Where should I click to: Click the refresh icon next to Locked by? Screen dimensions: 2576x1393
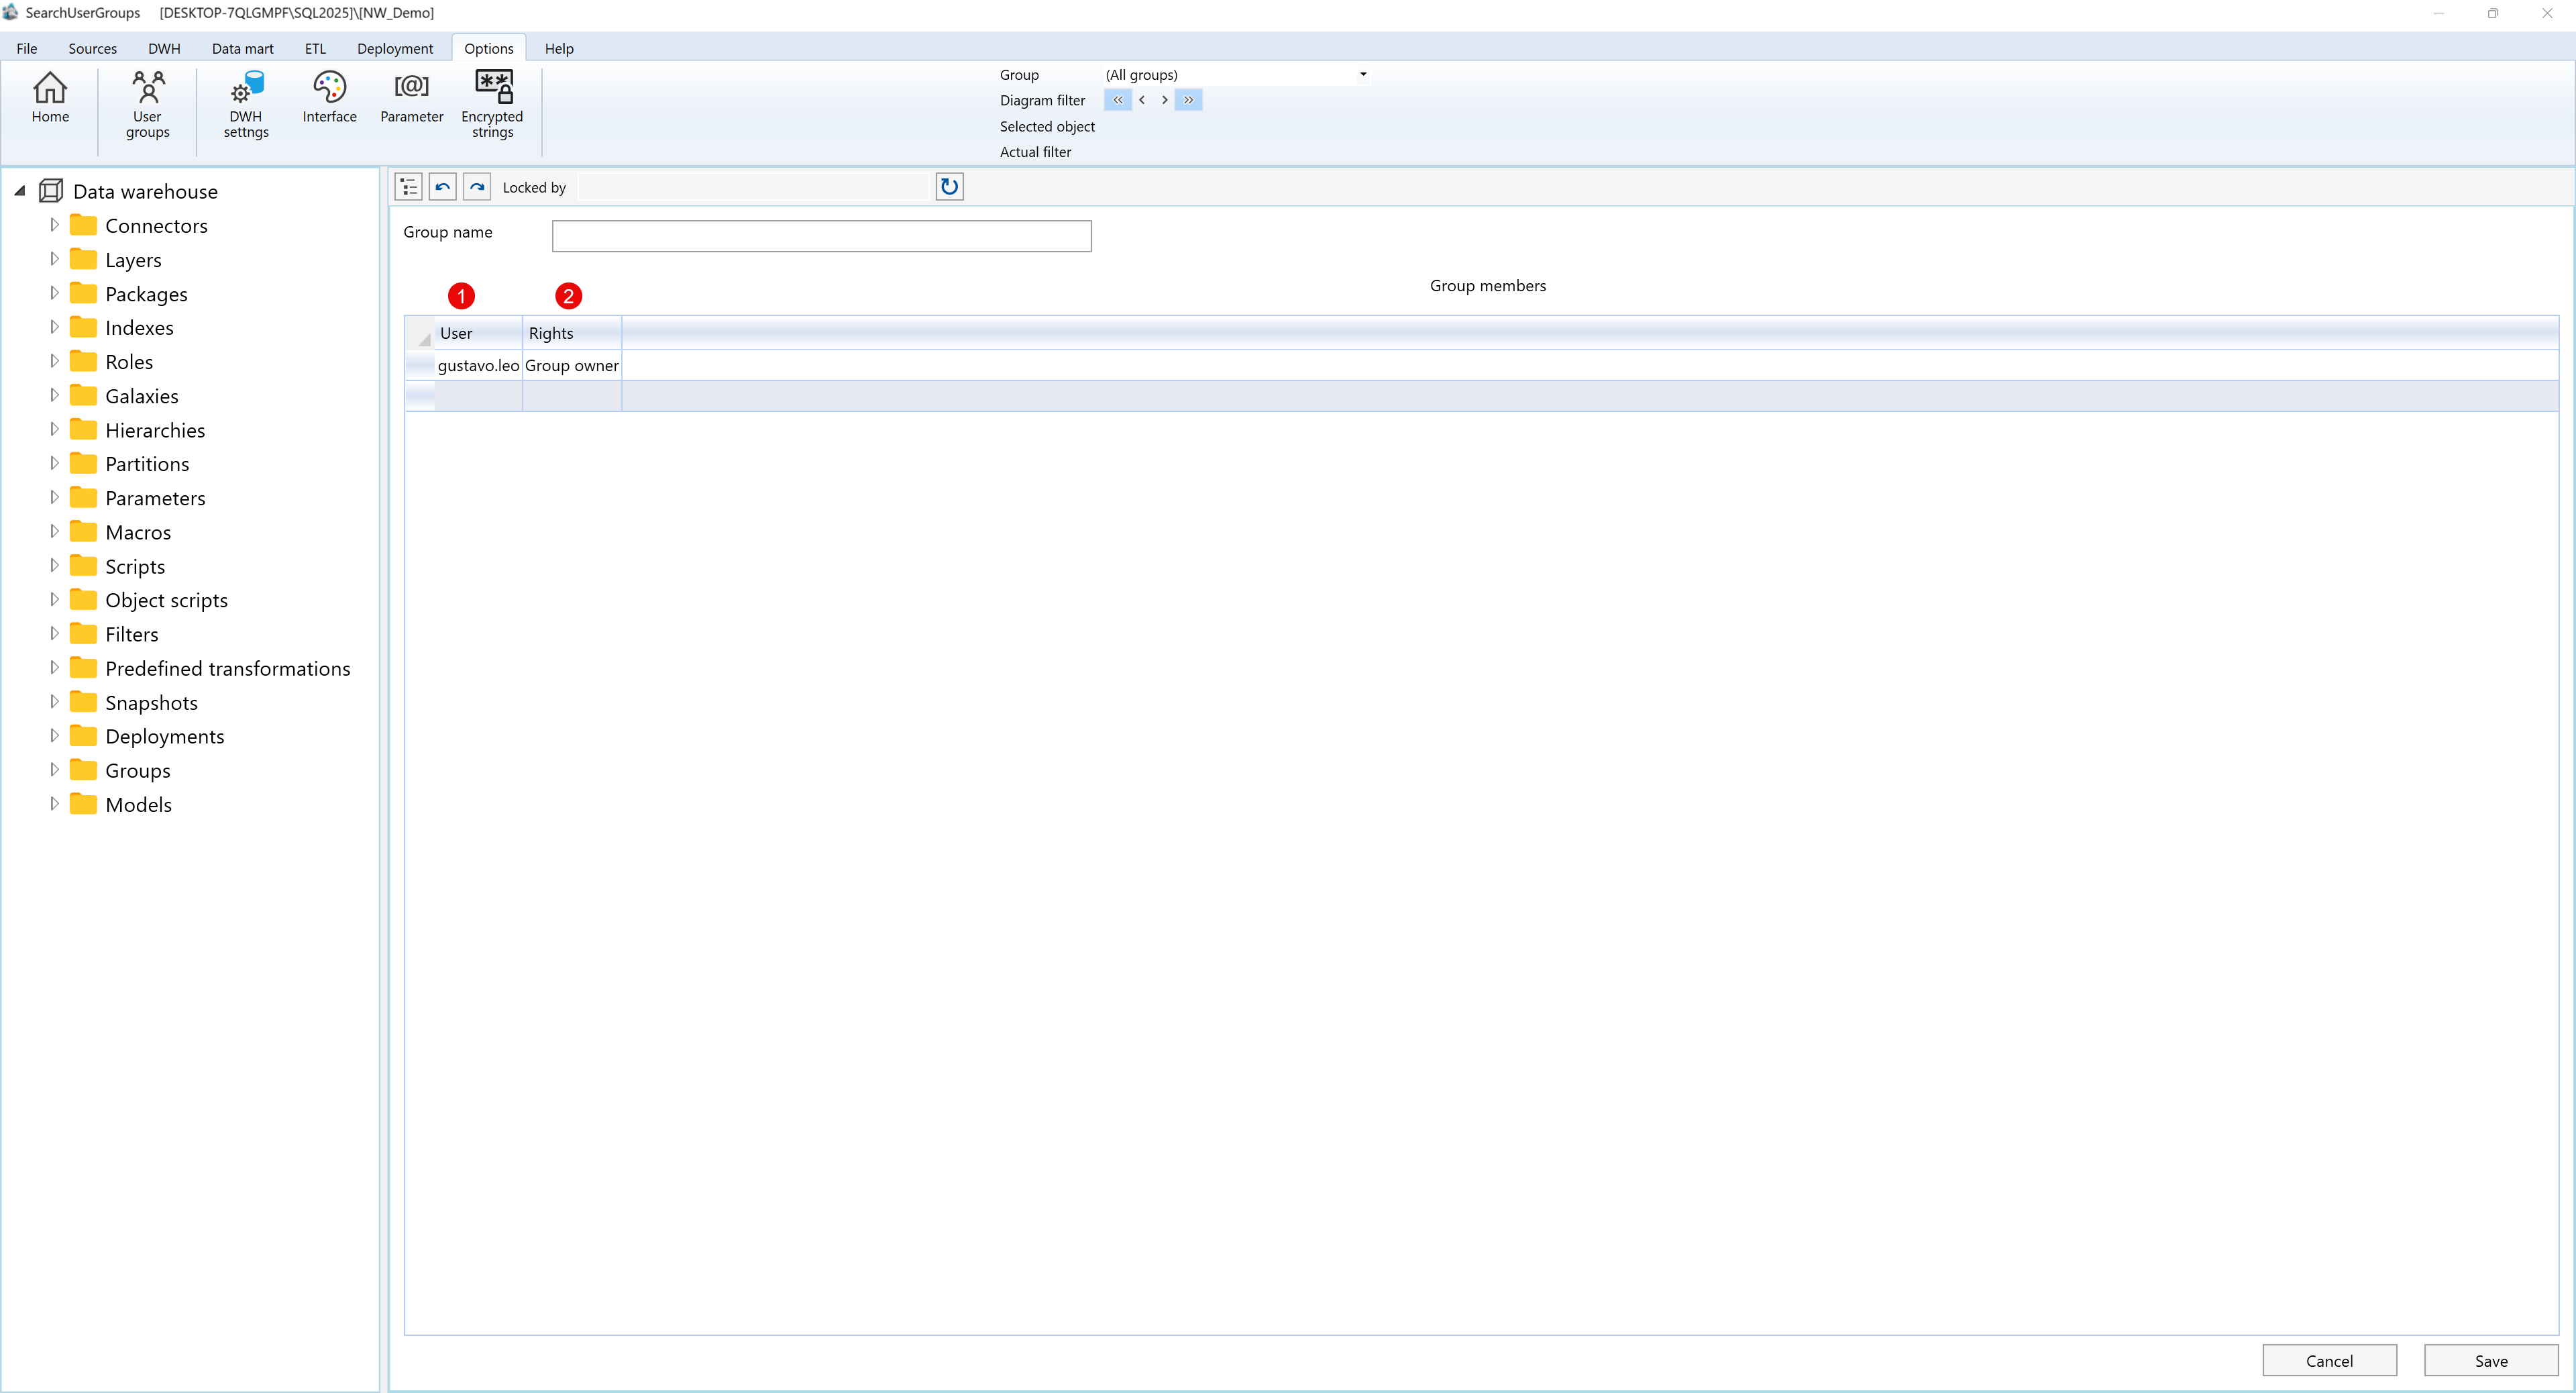[x=948, y=186]
